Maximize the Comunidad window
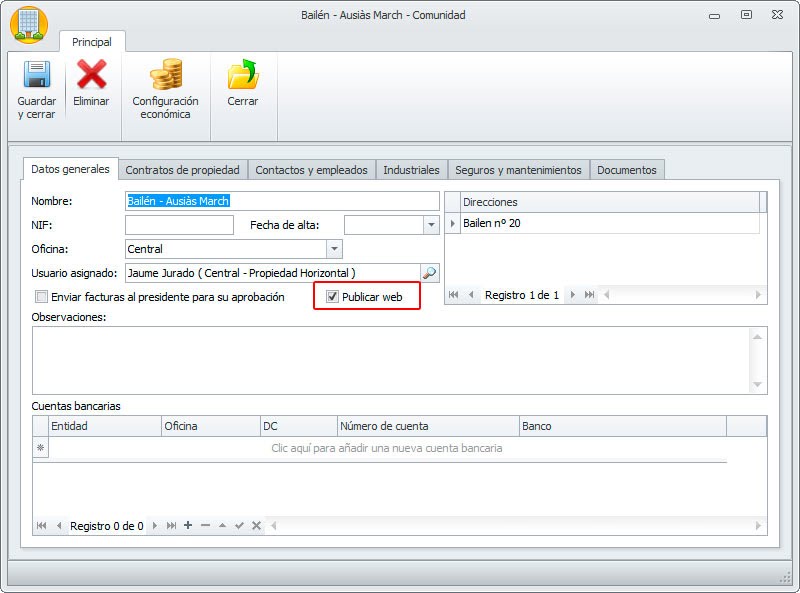The height and width of the screenshot is (593, 800). (746, 15)
